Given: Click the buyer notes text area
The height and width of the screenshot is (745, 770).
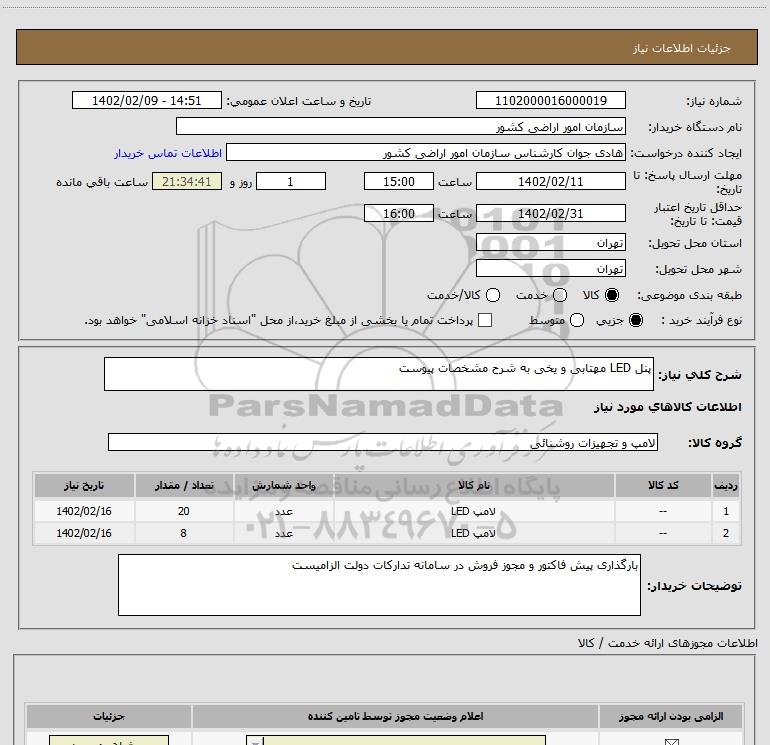Looking at the screenshot, I should click(379, 585).
